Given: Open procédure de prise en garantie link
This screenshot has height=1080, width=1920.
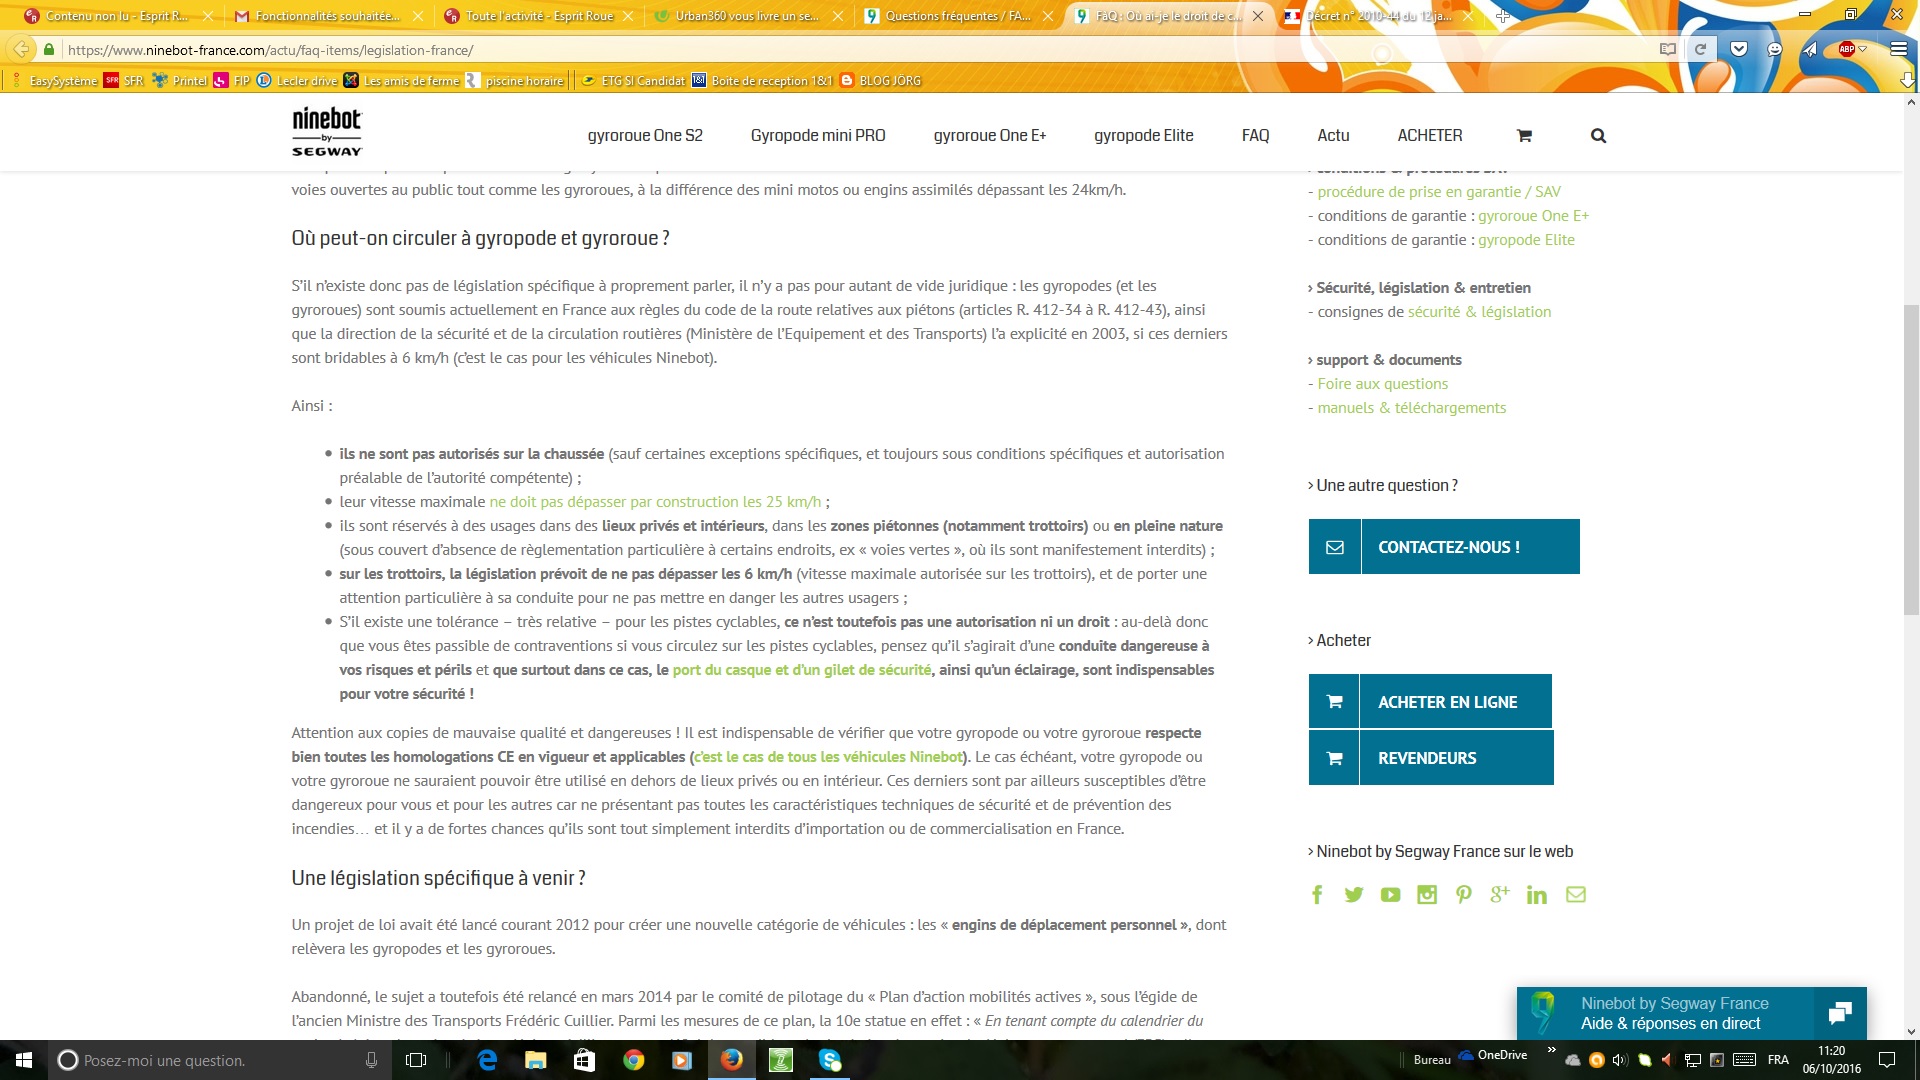Looking at the screenshot, I should click(x=1439, y=192).
